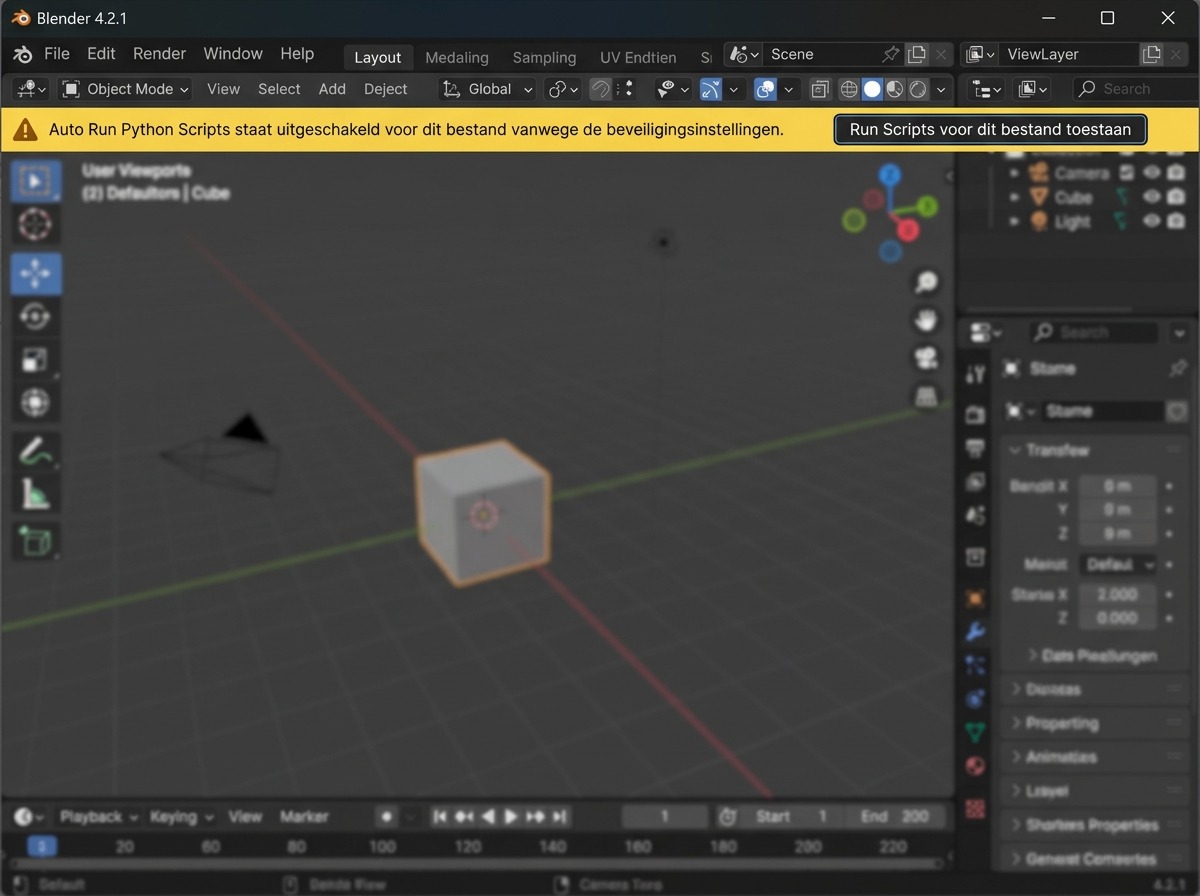Select the Select Box tool

pos(35,182)
